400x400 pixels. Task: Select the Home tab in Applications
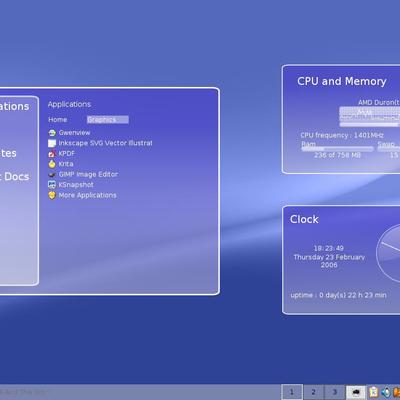pyautogui.click(x=58, y=120)
